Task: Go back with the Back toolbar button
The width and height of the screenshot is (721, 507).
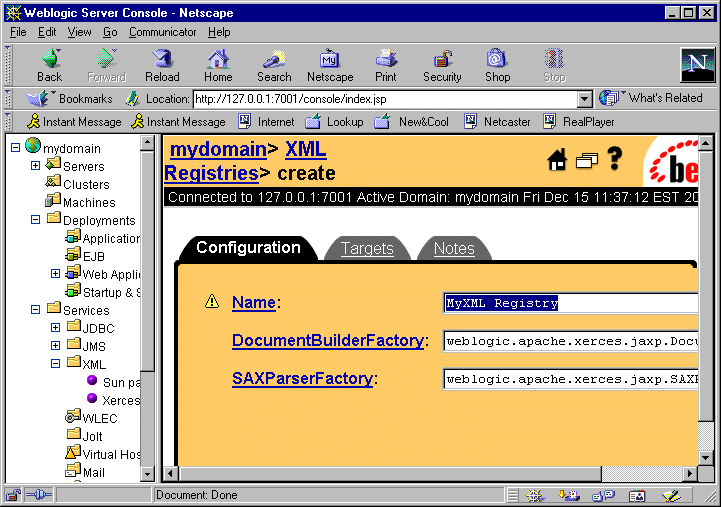Action: [50, 65]
